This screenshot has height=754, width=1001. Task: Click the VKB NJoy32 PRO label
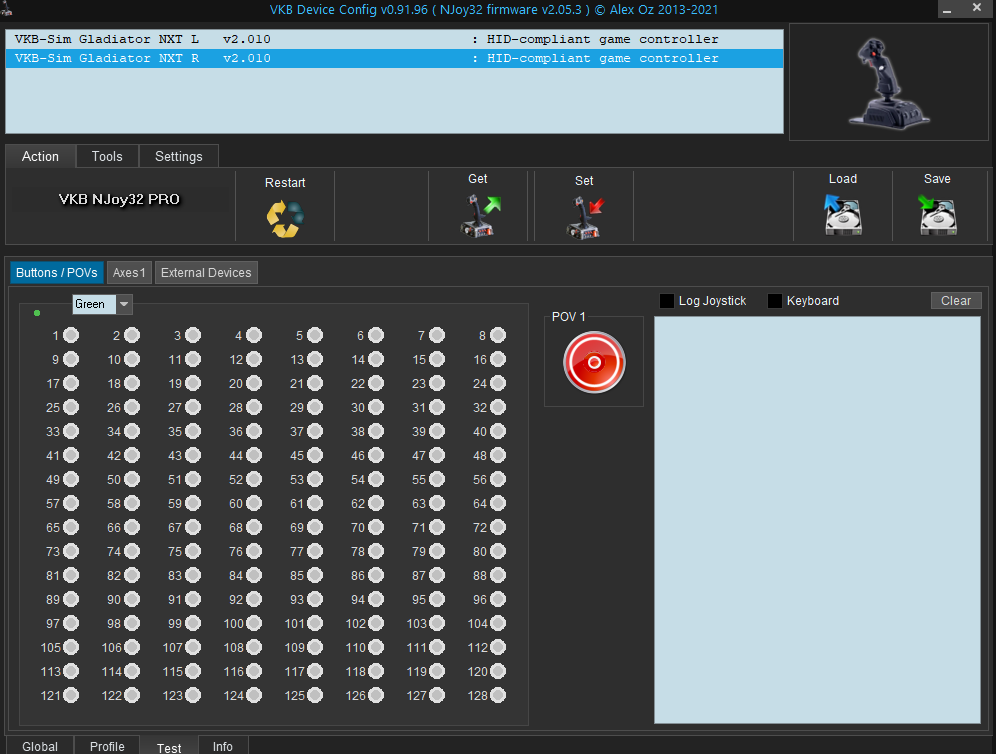pos(119,199)
